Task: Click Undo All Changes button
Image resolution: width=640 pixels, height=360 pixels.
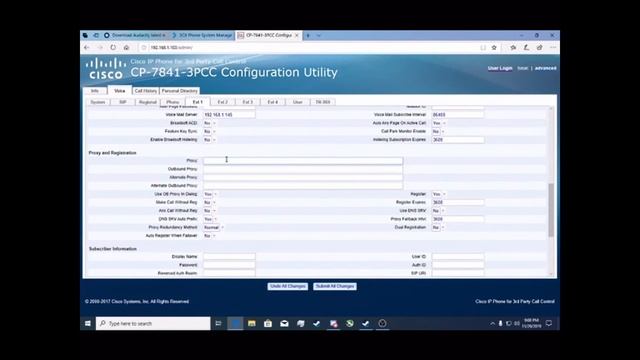Action: pos(288,286)
